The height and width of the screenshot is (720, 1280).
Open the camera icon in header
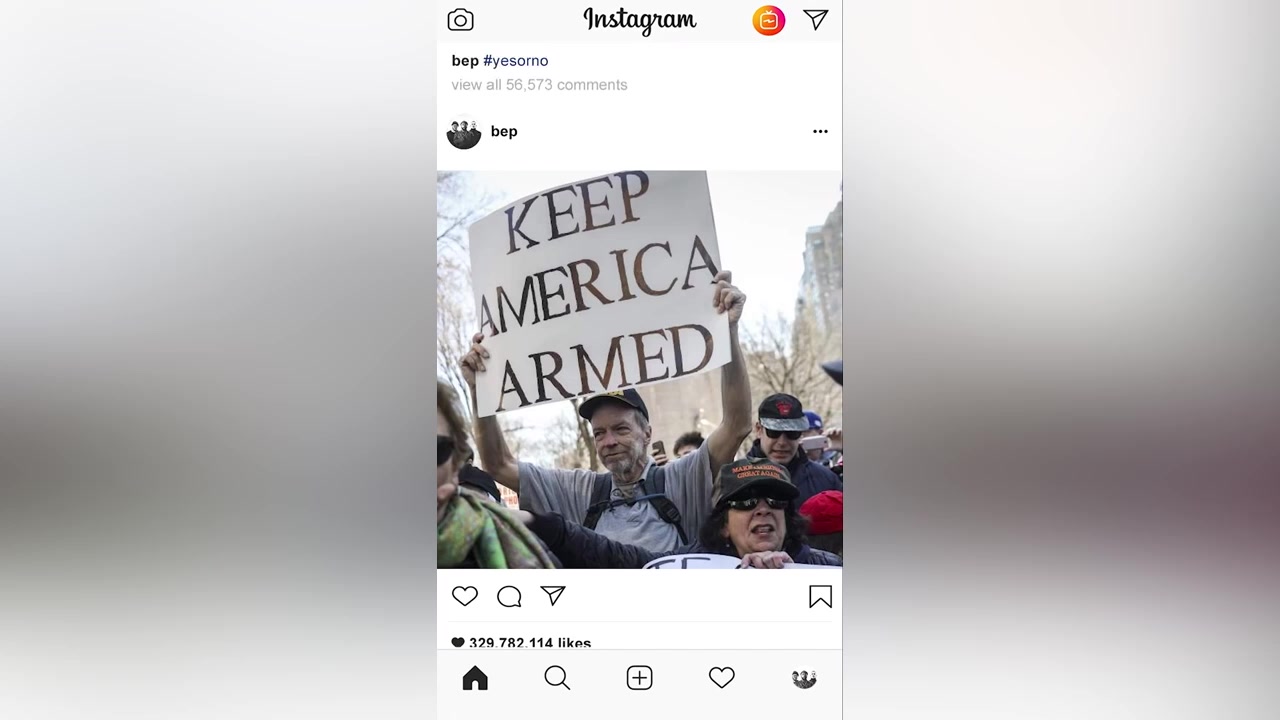click(x=460, y=20)
